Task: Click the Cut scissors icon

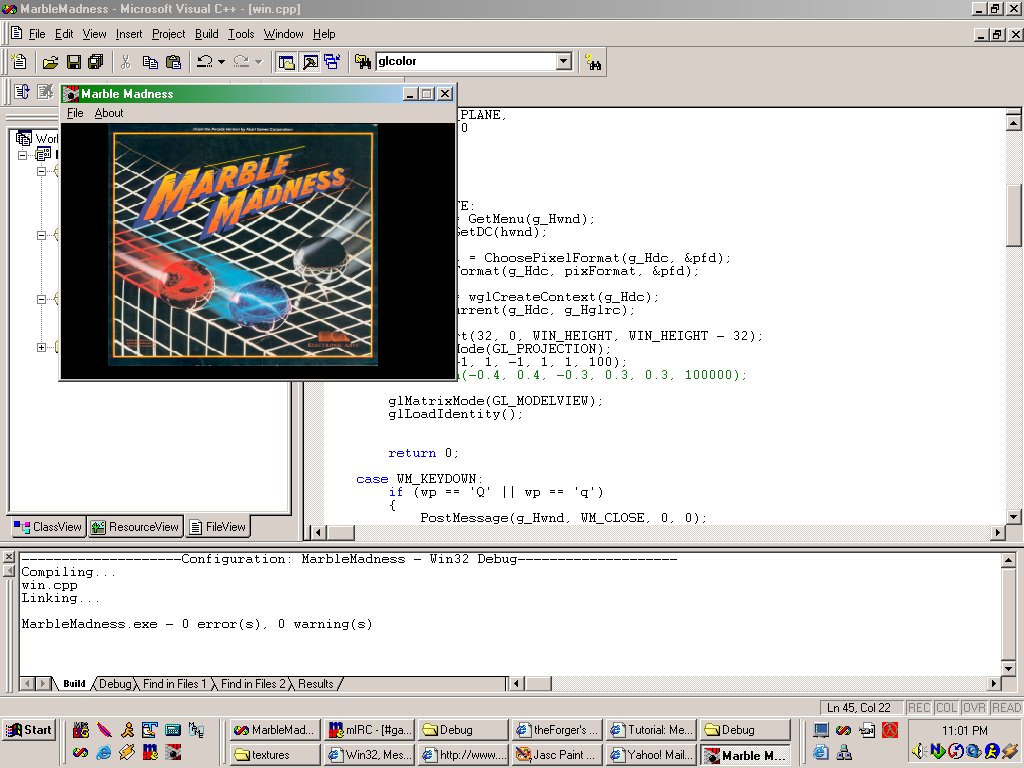Action: tap(125, 62)
